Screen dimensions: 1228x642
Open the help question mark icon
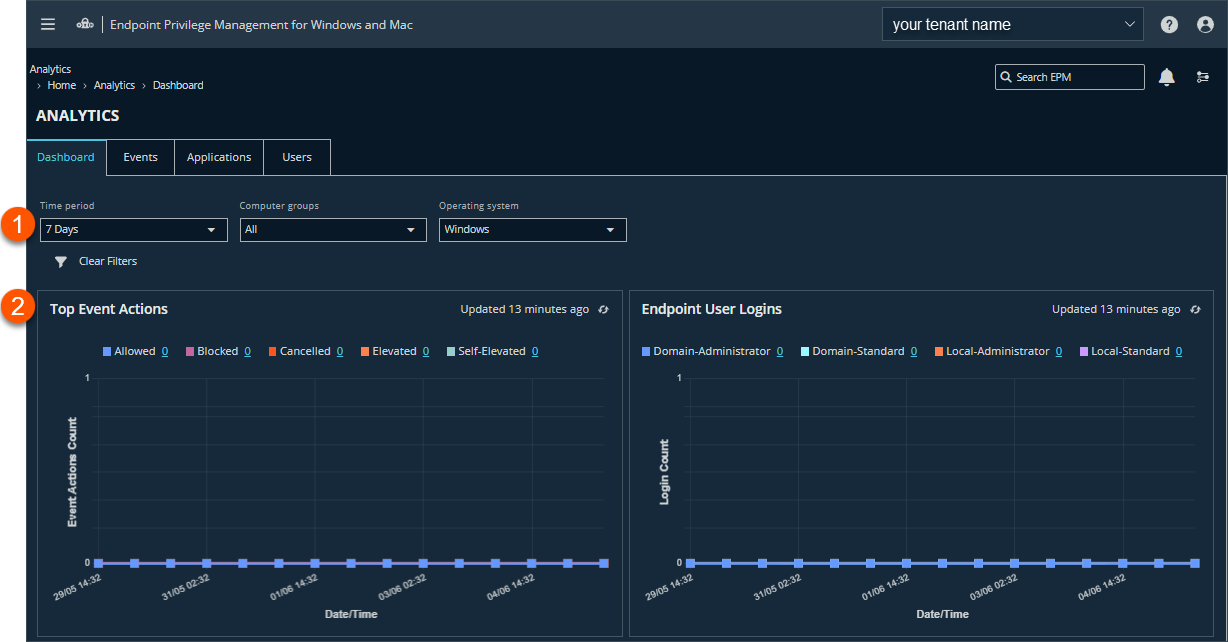[x=1169, y=25]
